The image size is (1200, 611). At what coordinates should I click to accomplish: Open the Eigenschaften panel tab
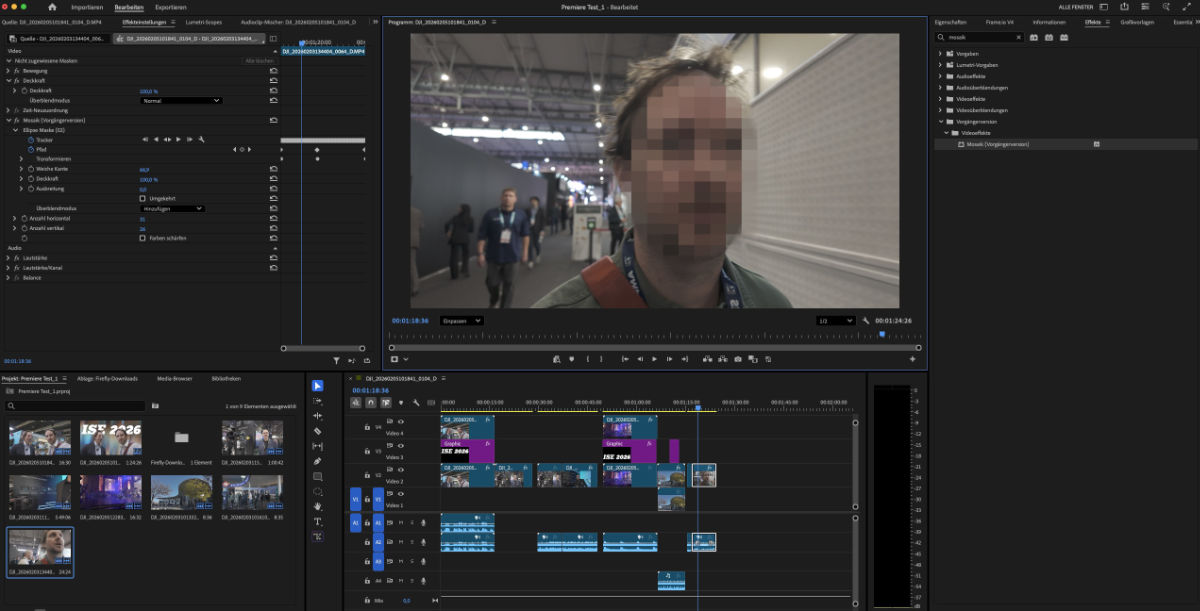coord(950,21)
